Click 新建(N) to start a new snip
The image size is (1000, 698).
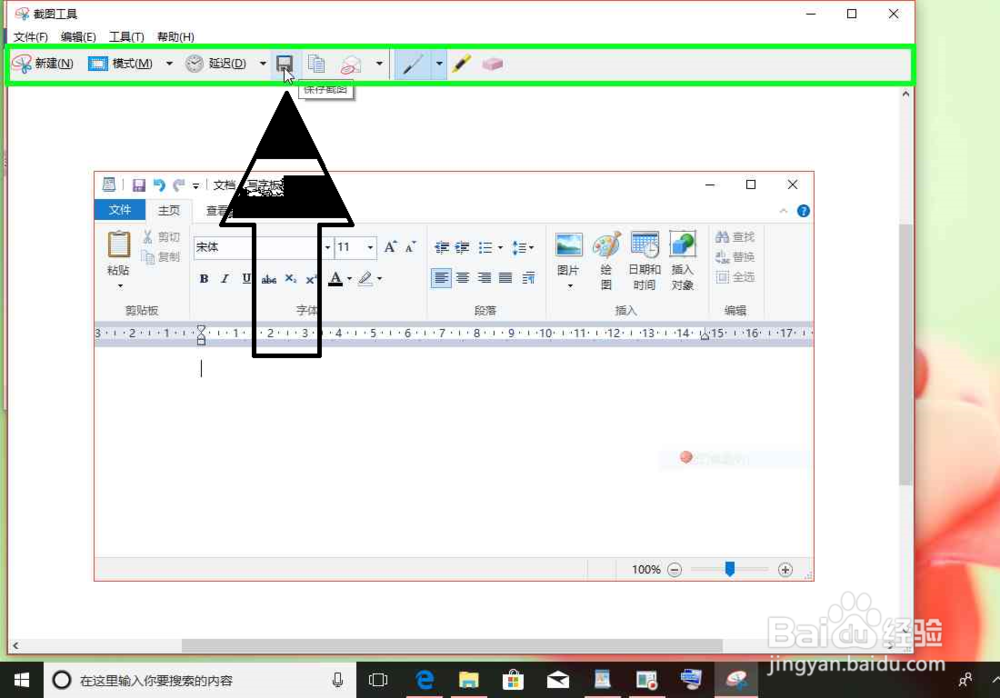click(x=43, y=63)
